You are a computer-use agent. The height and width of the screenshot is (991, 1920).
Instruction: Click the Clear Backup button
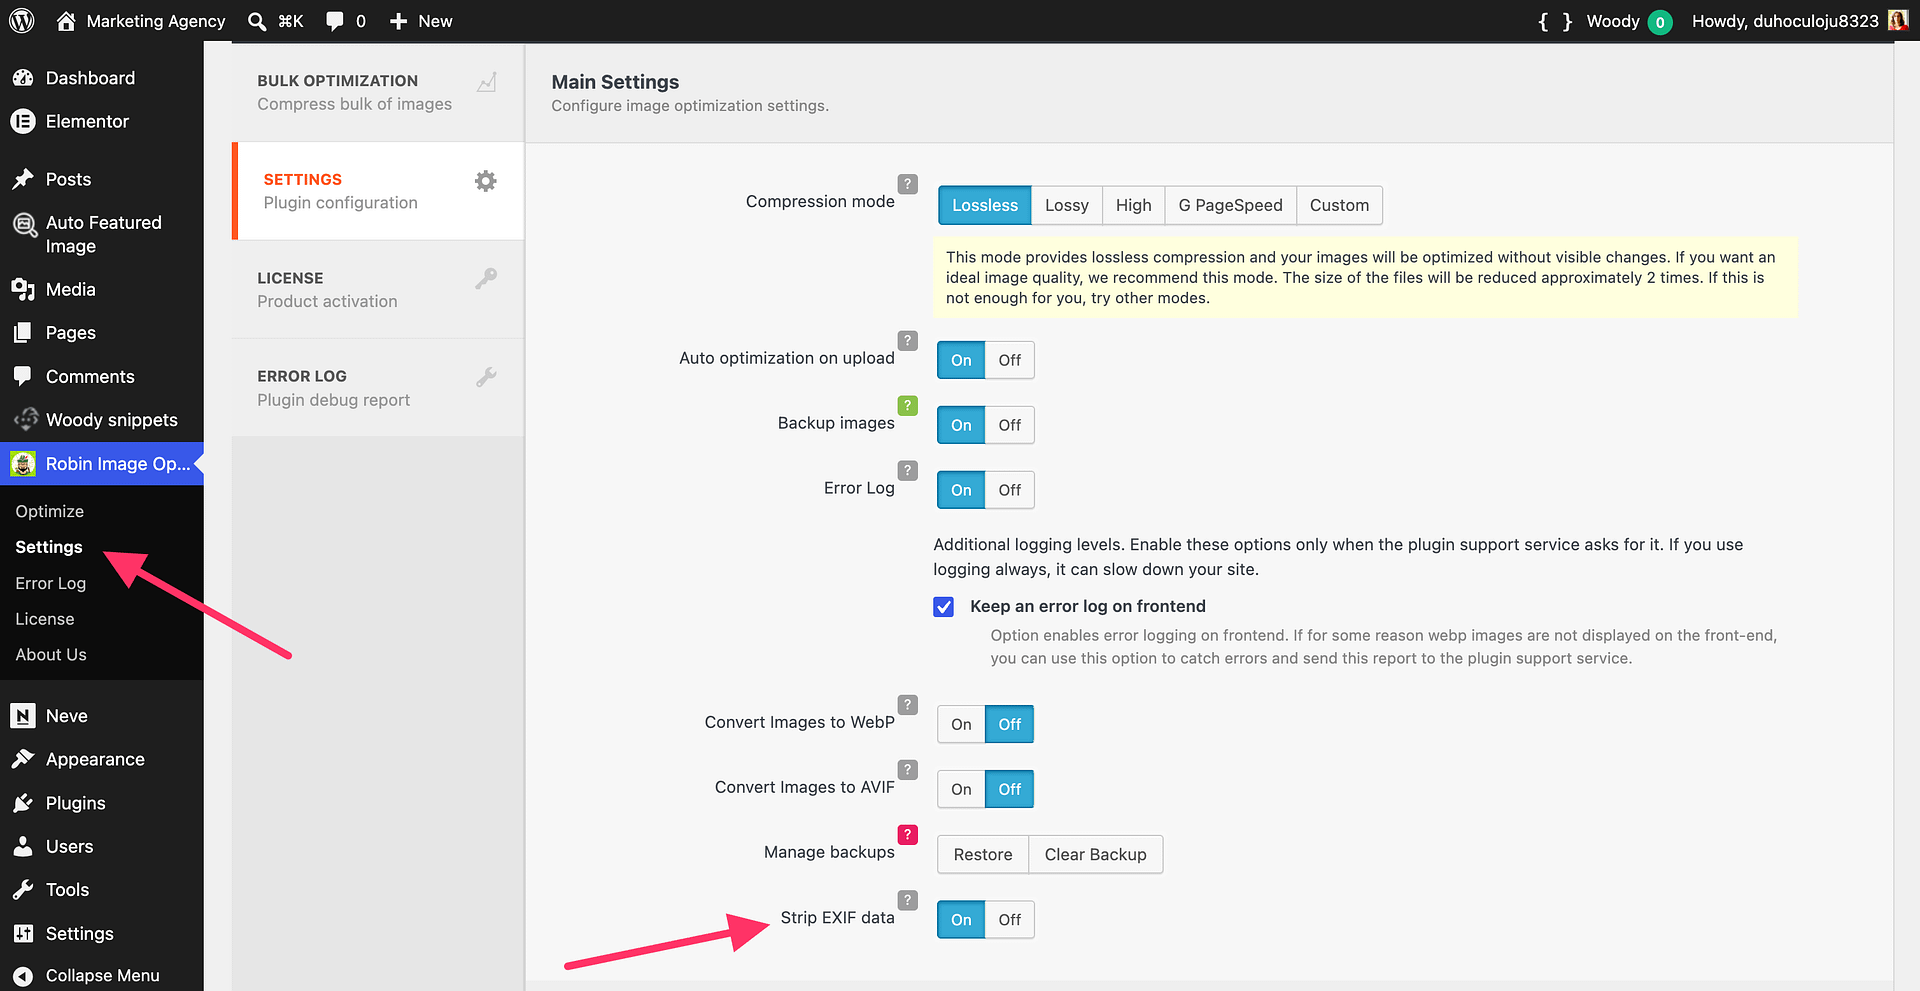(1095, 854)
